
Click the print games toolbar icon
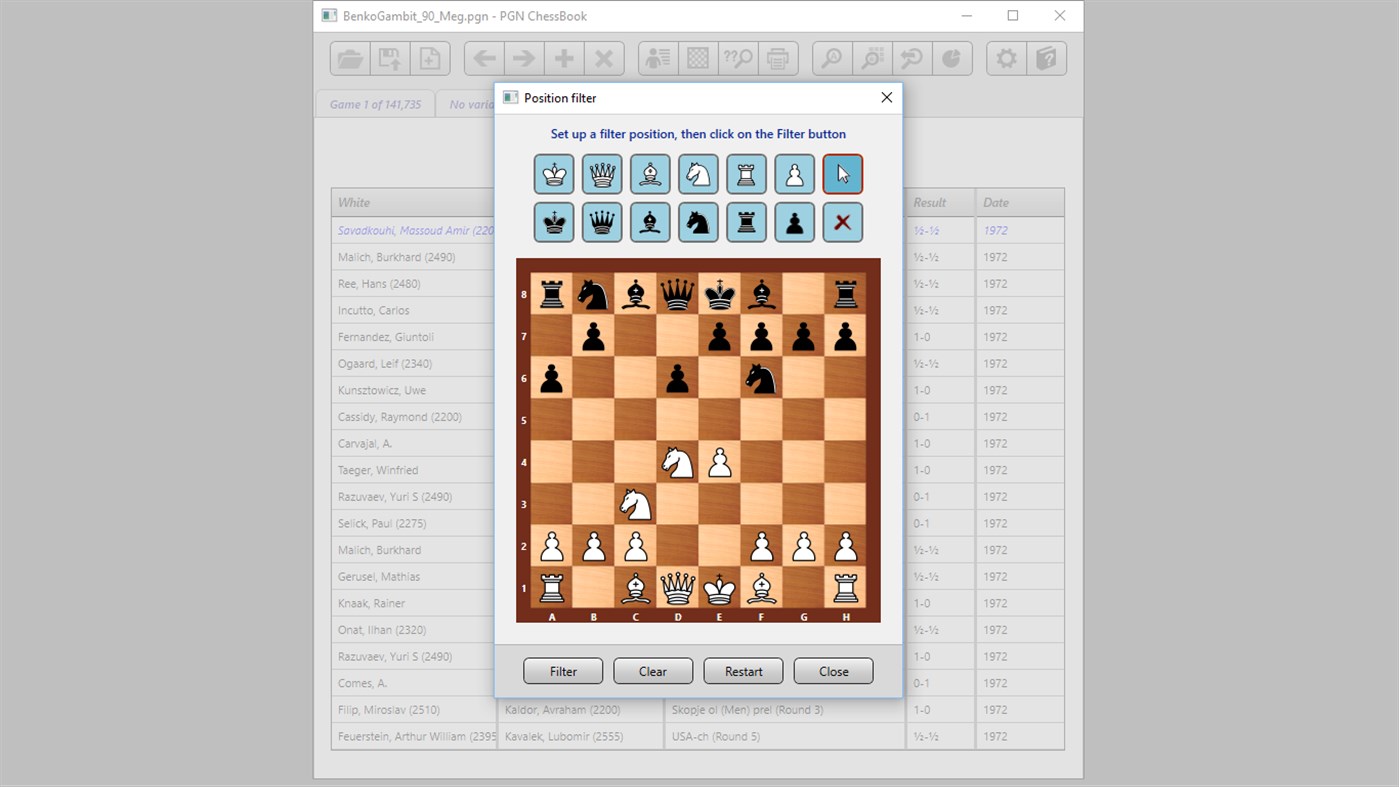click(x=778, y=58)
